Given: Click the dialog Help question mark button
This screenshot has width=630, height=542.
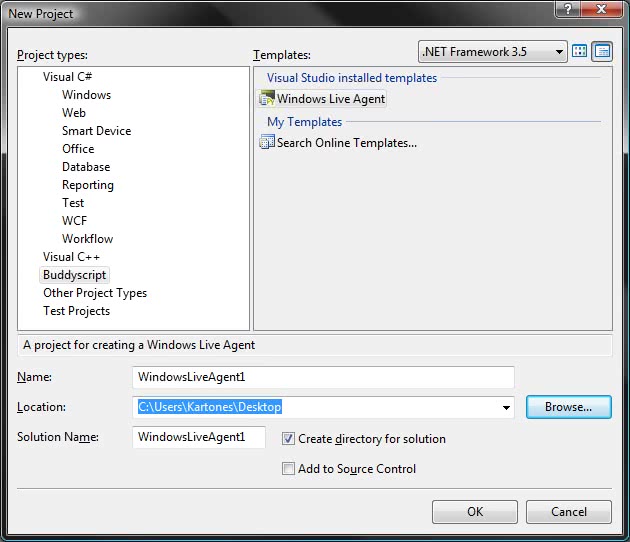Looking at the screenshot, I should coord(567,9).
